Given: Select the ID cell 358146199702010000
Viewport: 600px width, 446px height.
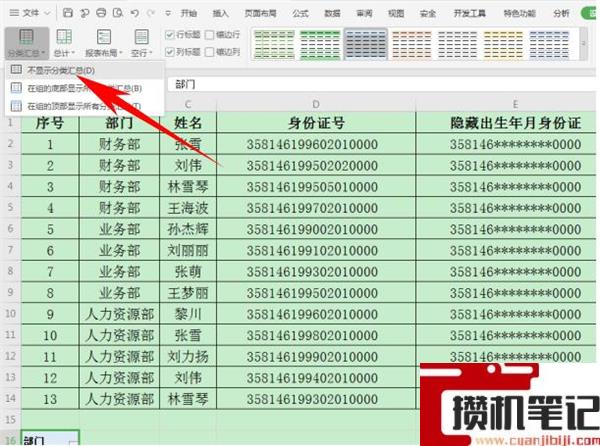Looking at the screenshot, I should [x=316, y=208].
